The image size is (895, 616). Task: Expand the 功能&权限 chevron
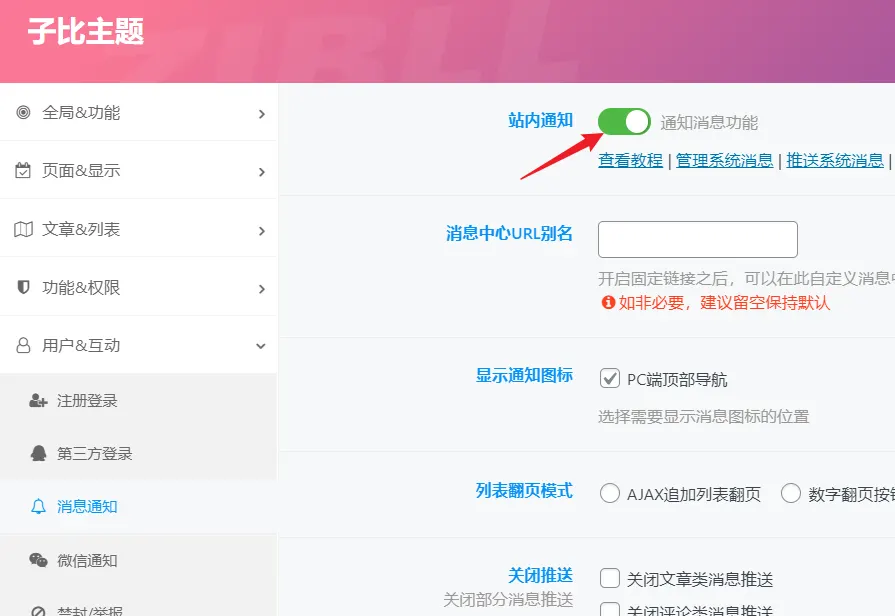click(261, 289)
